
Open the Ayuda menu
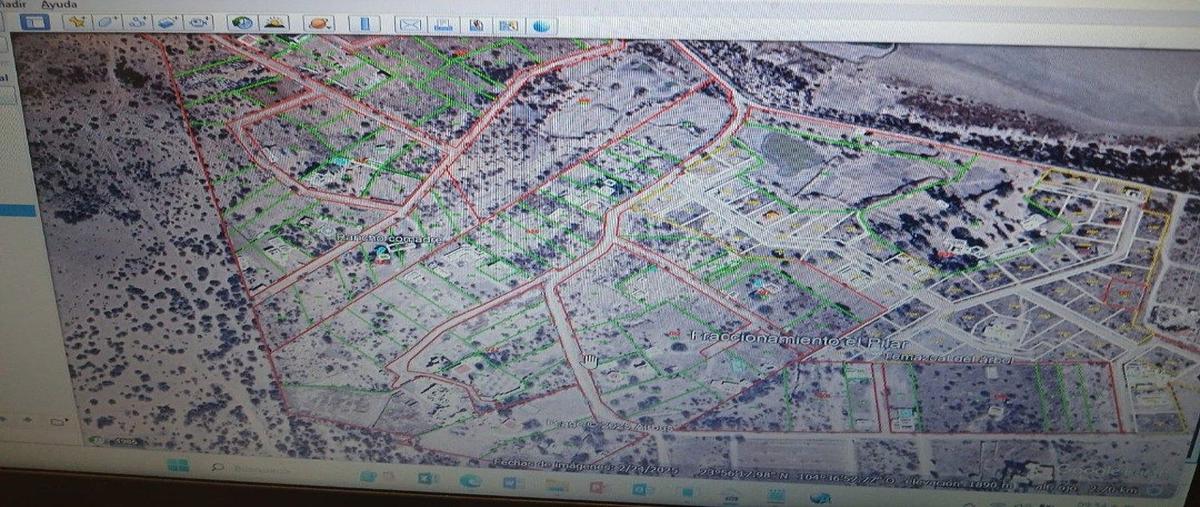[x=59, y=5]
